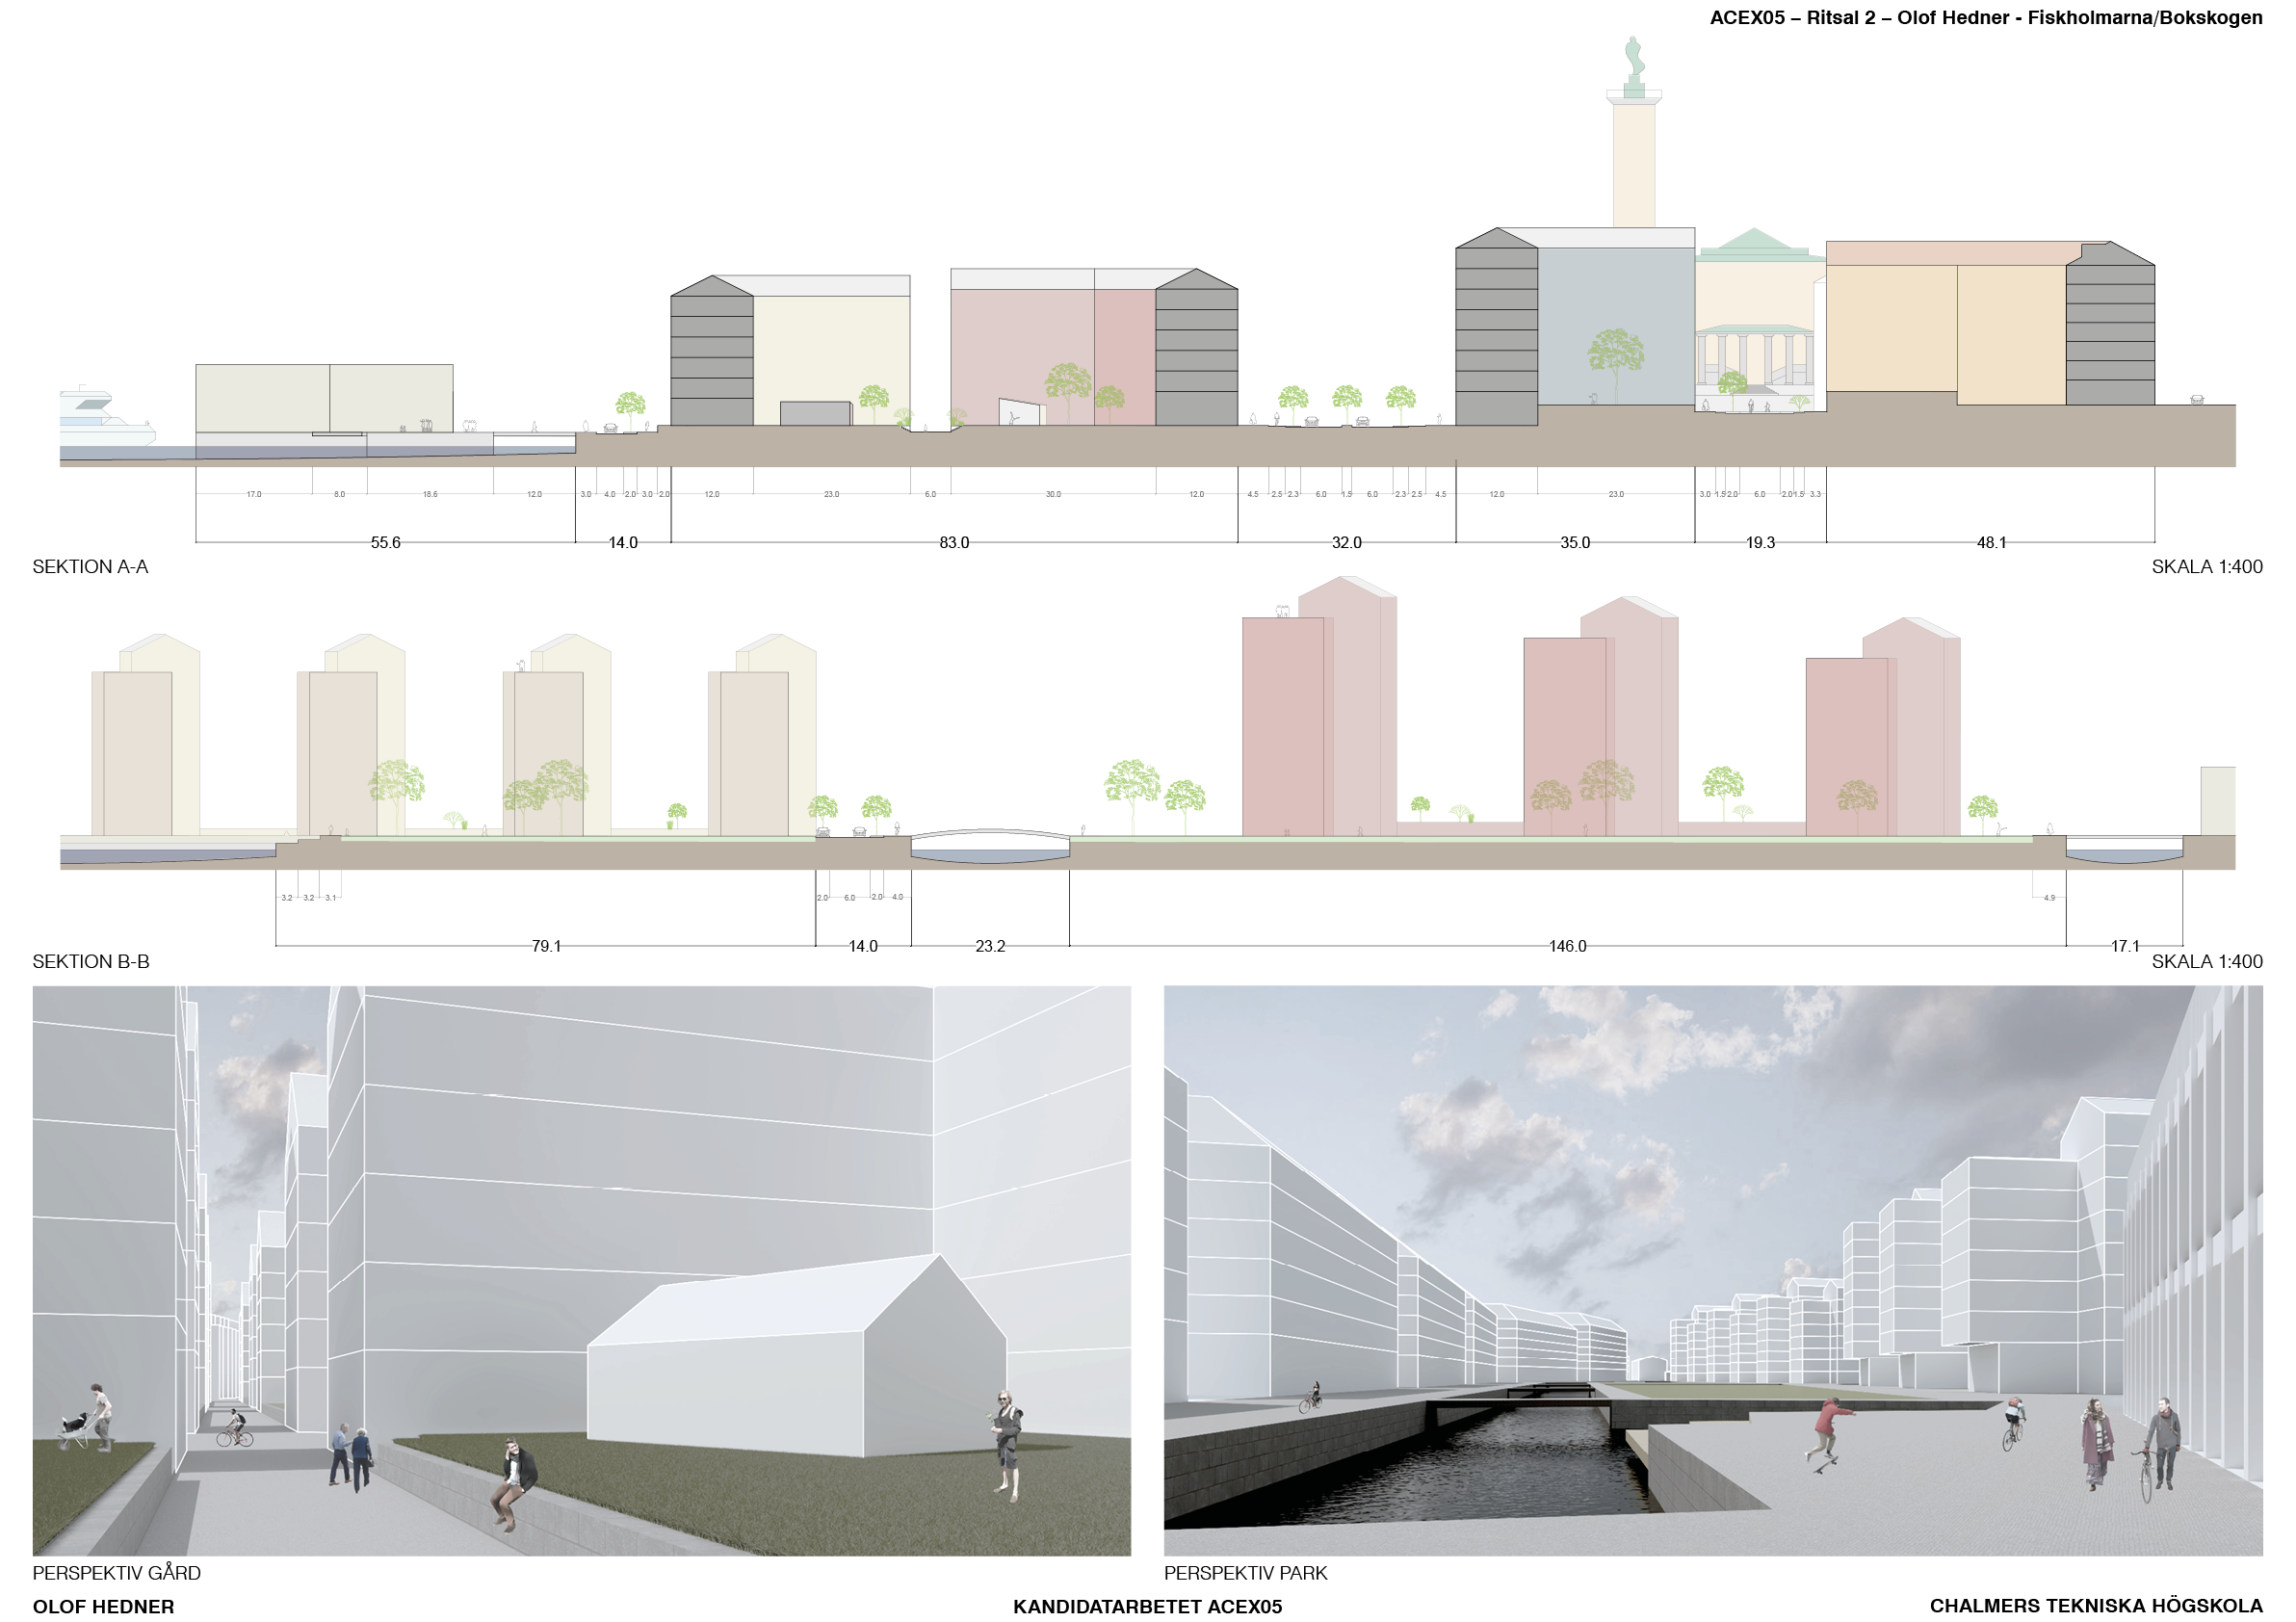
Task: Click the CHALMERS TEKNISKA HÖGSKOLA footer text
Action: (2096, 1606)
